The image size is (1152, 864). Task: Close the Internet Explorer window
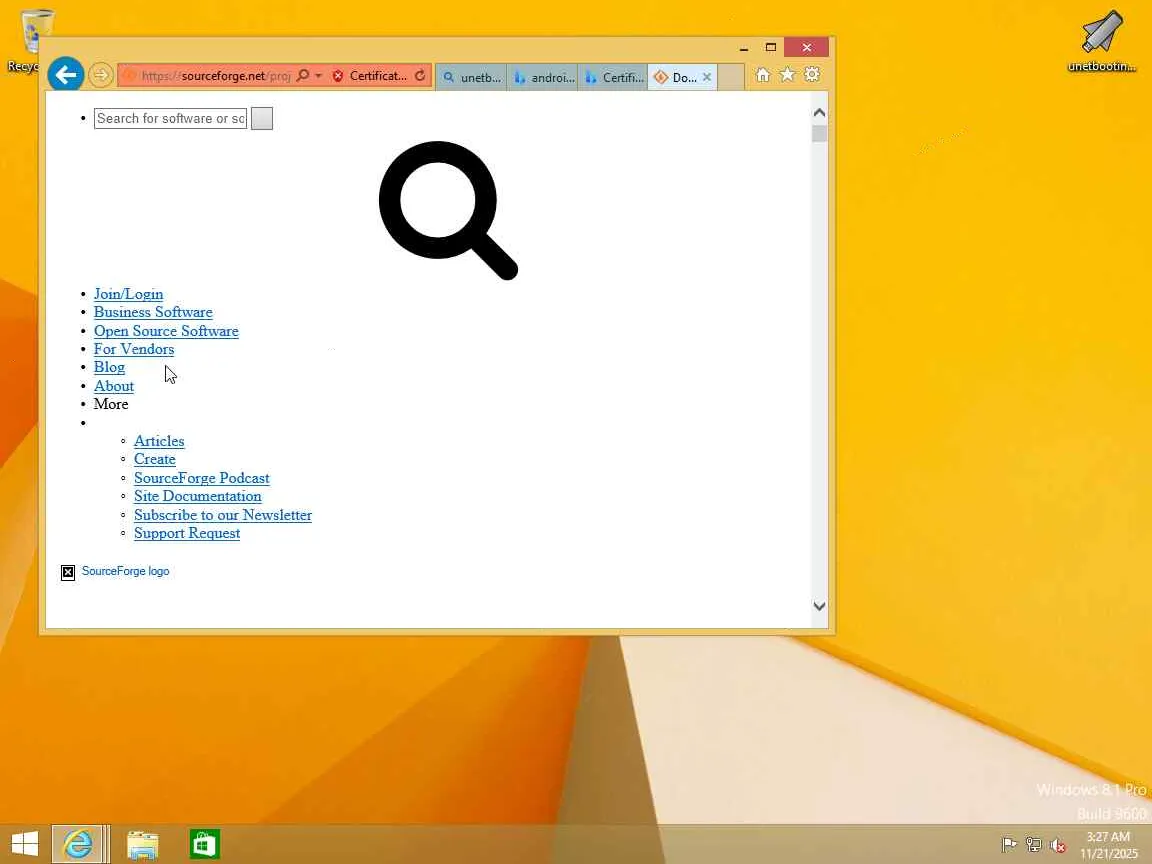807,48
